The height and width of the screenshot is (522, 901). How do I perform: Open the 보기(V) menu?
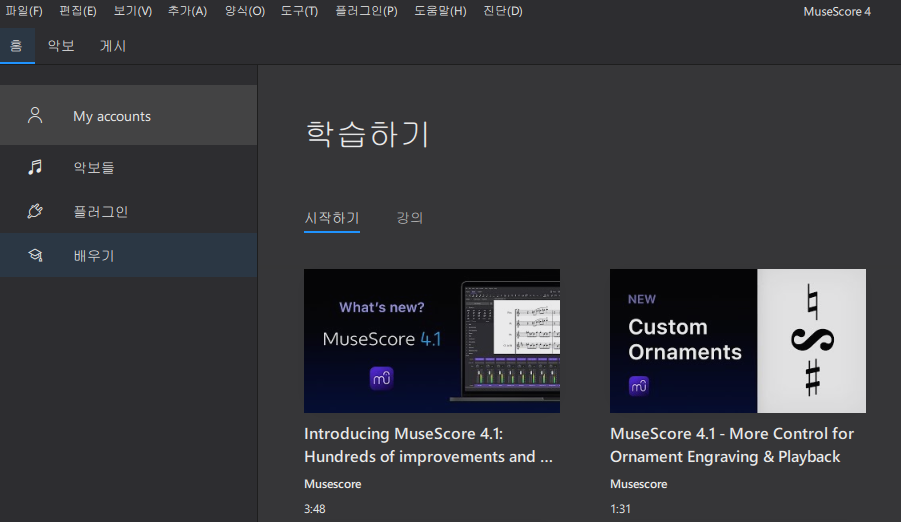[133, 11]
